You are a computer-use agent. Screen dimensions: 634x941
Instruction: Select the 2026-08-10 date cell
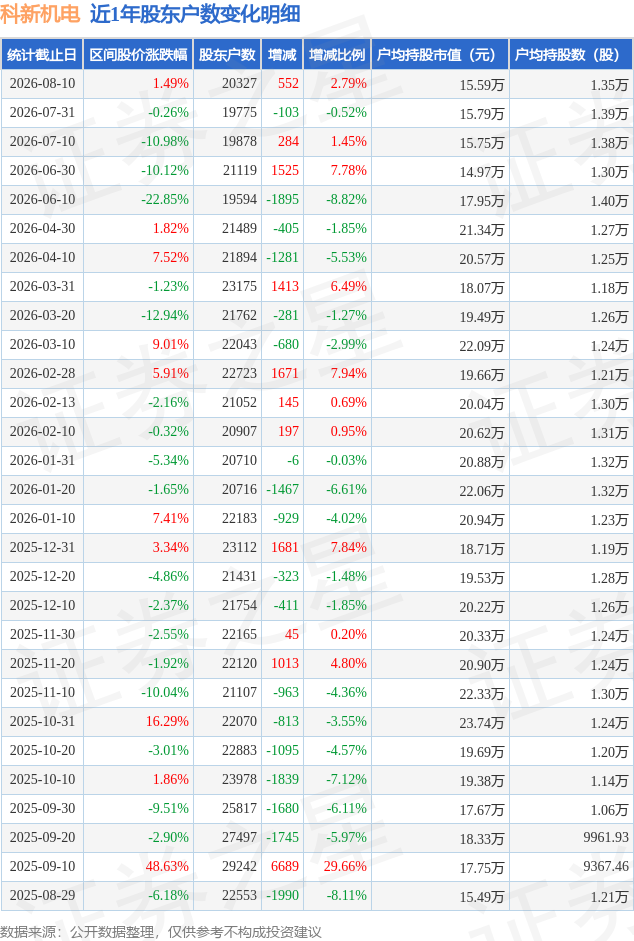(43, 83)
